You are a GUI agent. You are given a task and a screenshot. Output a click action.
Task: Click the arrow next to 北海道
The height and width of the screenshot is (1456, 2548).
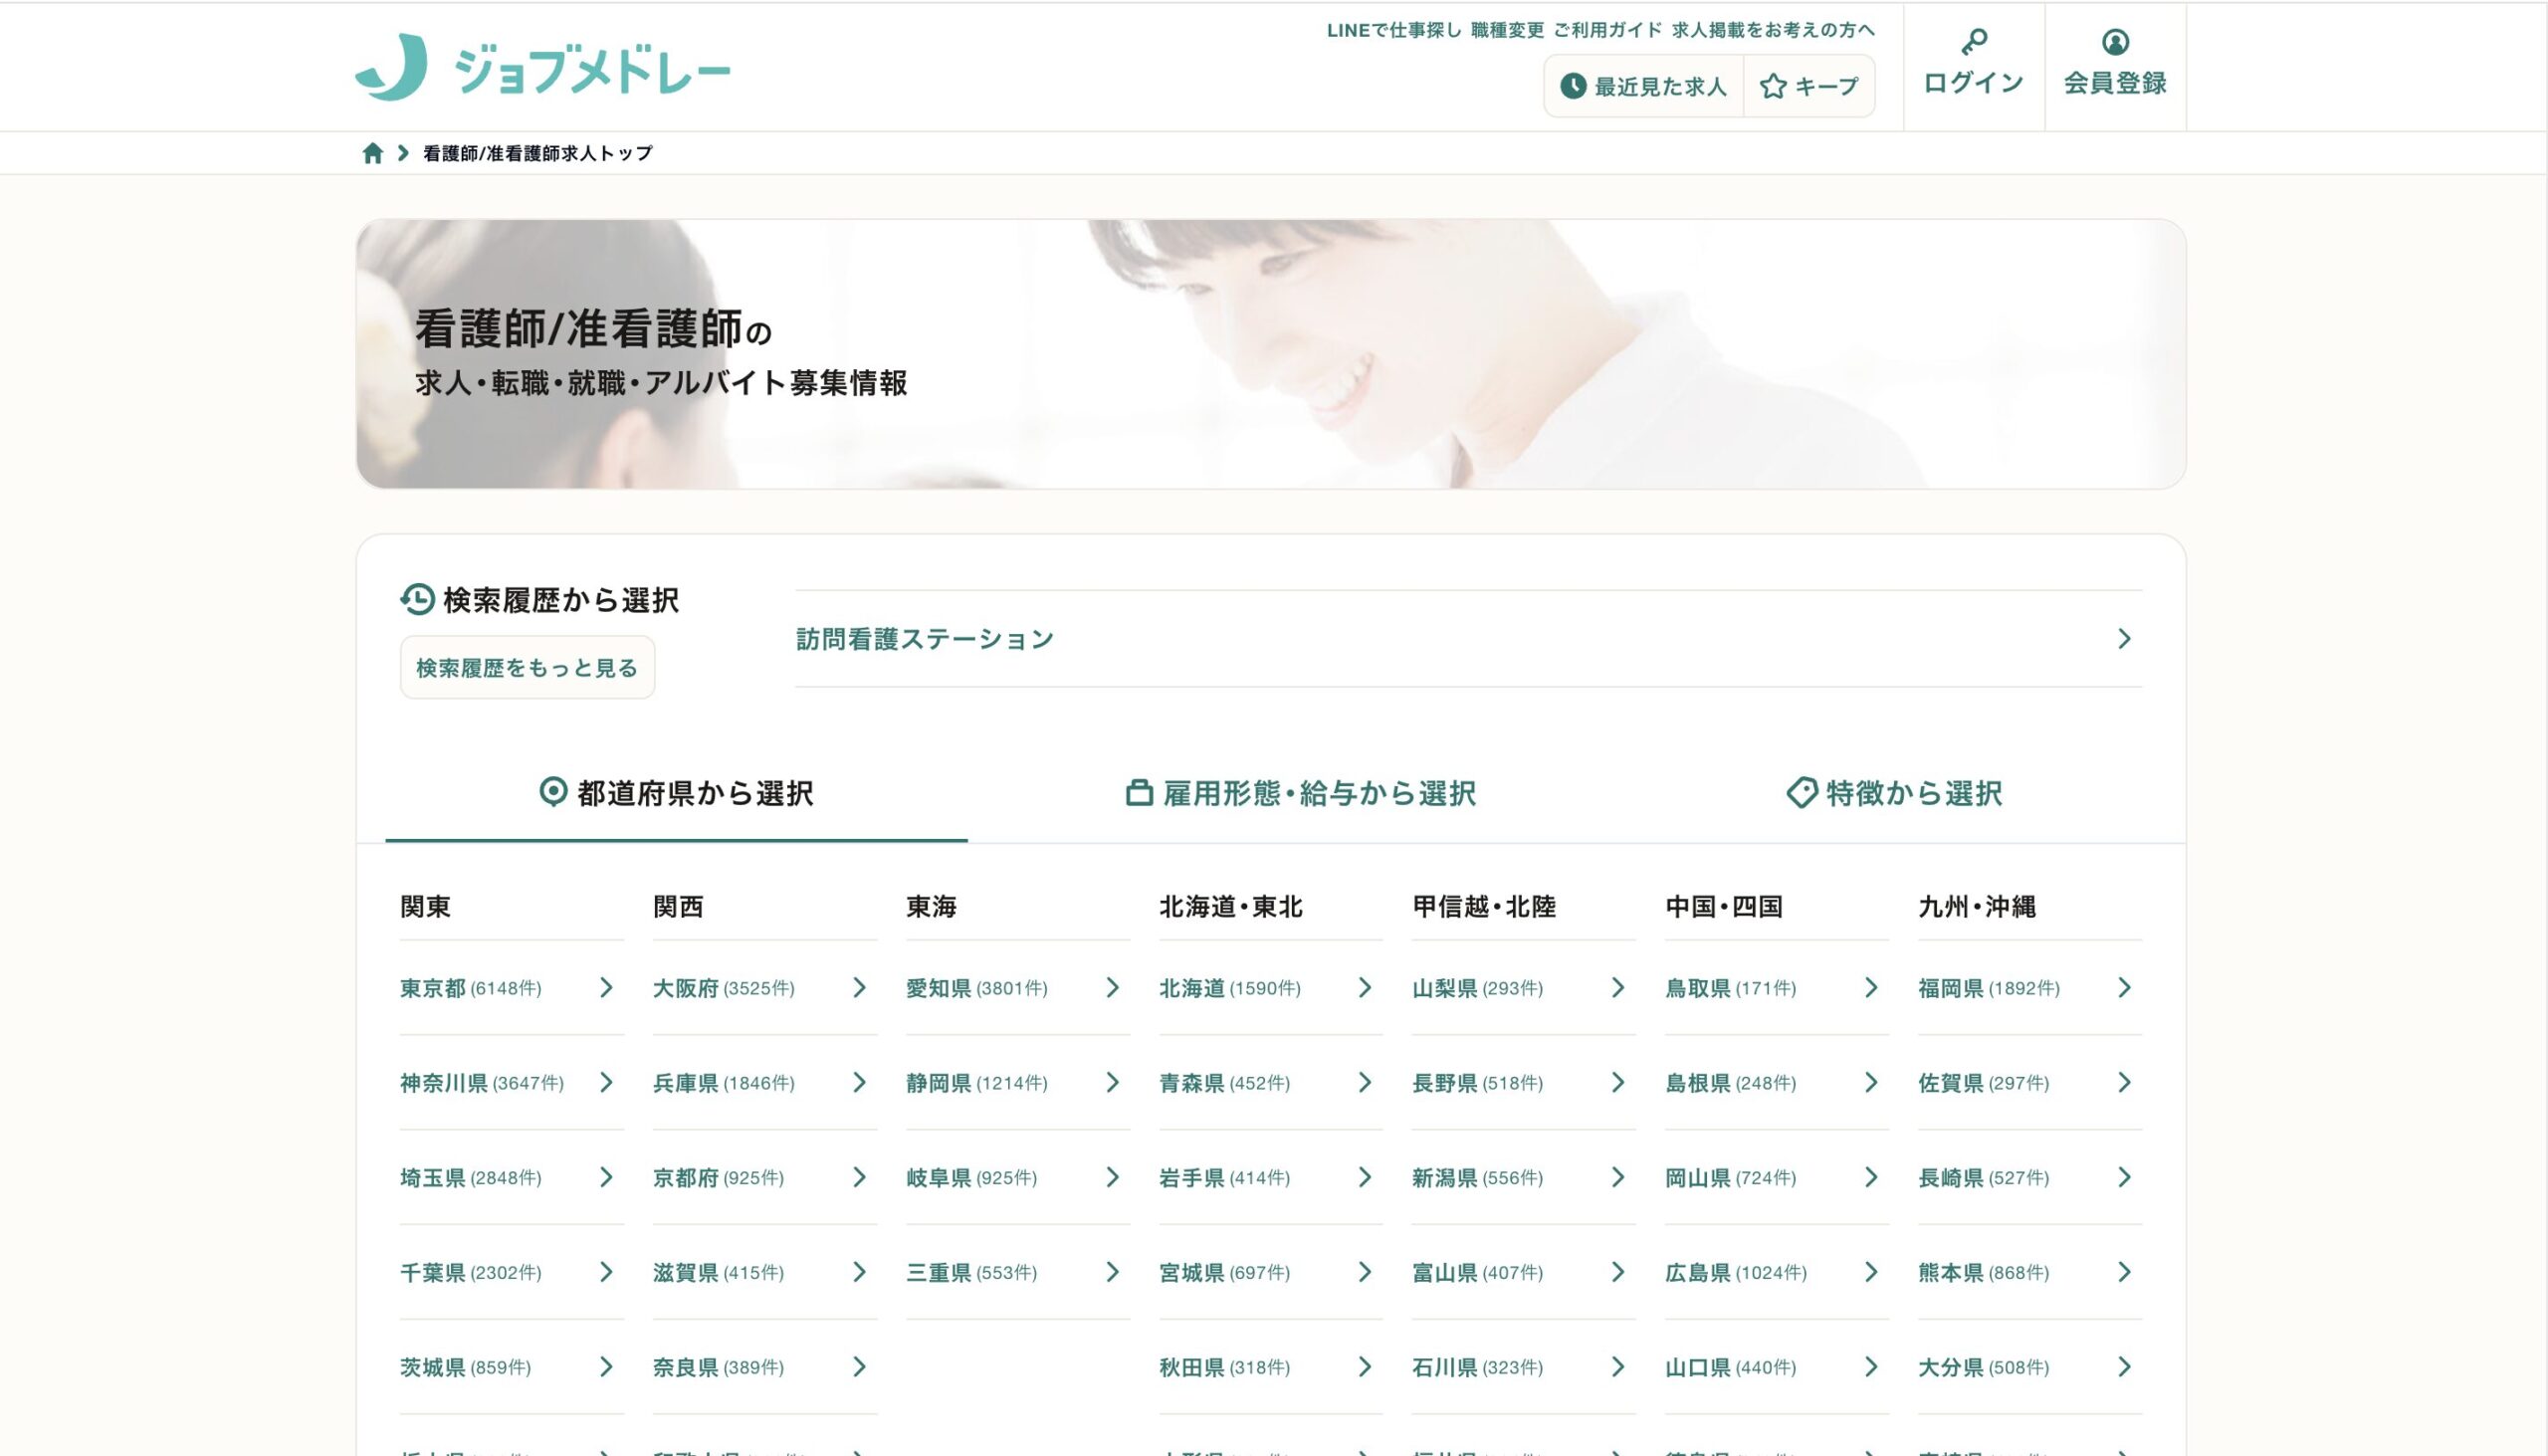[1365, 988]
